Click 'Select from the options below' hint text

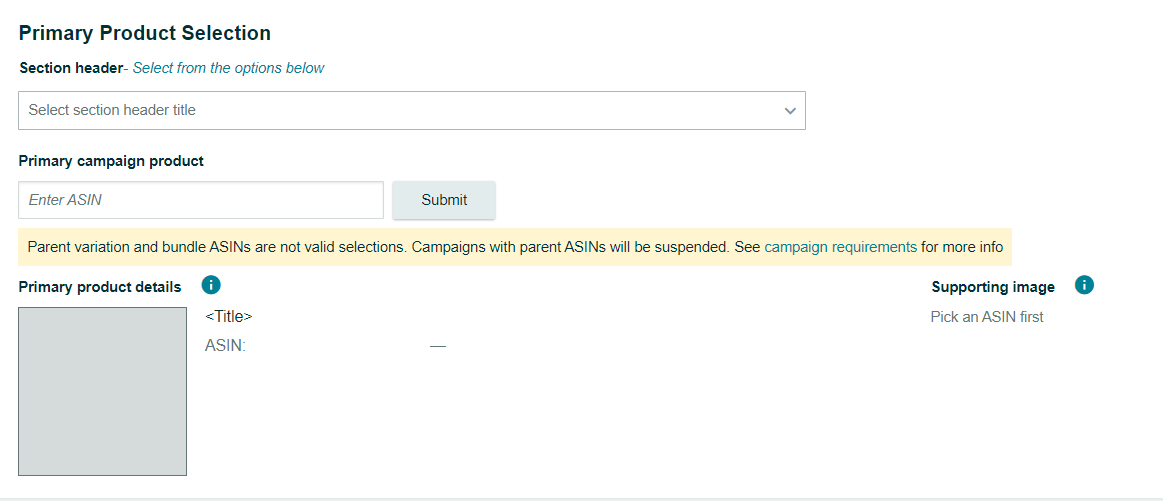(x=229, y=68)
